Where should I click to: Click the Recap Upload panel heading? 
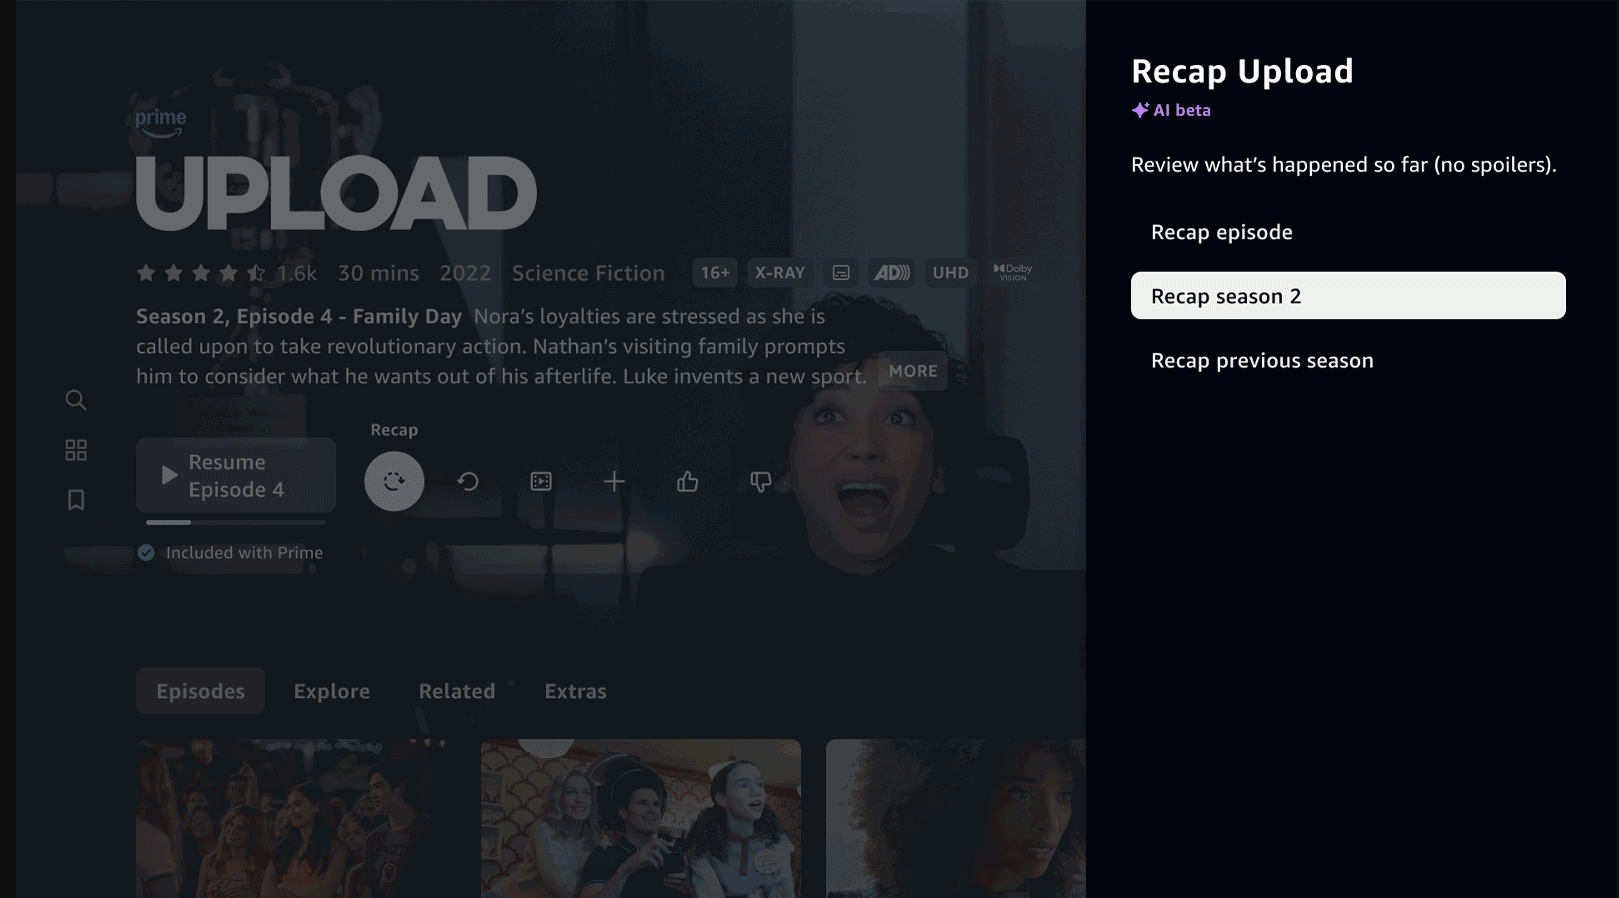coord(1242,71)
